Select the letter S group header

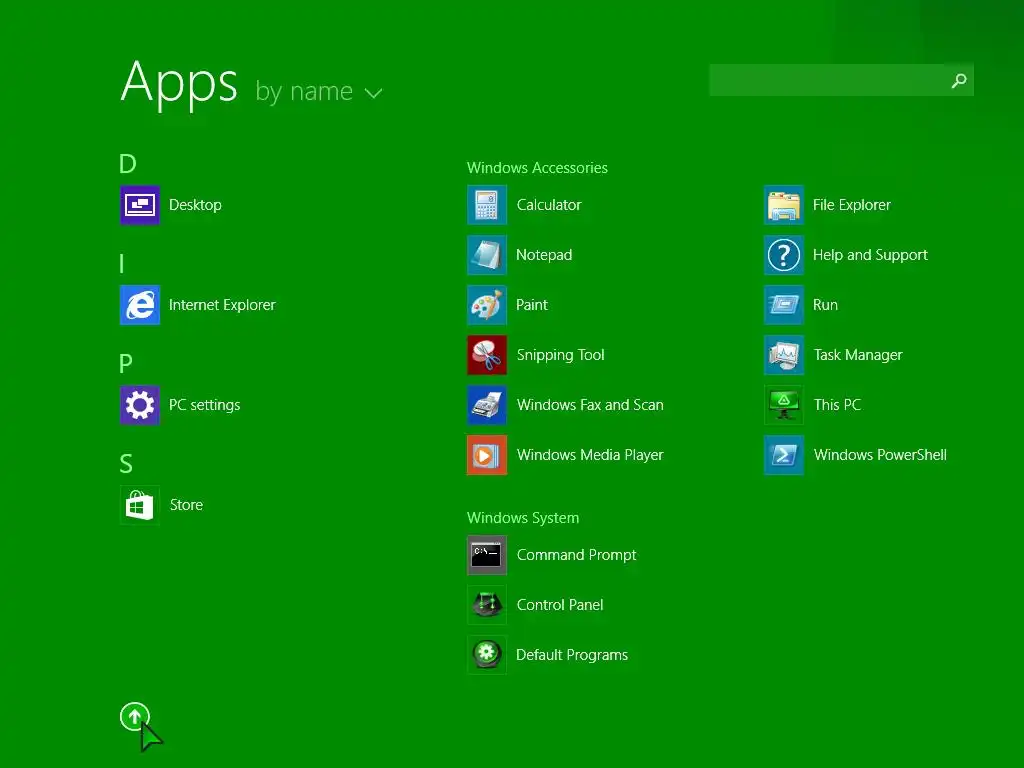click(x=126, y=464)
